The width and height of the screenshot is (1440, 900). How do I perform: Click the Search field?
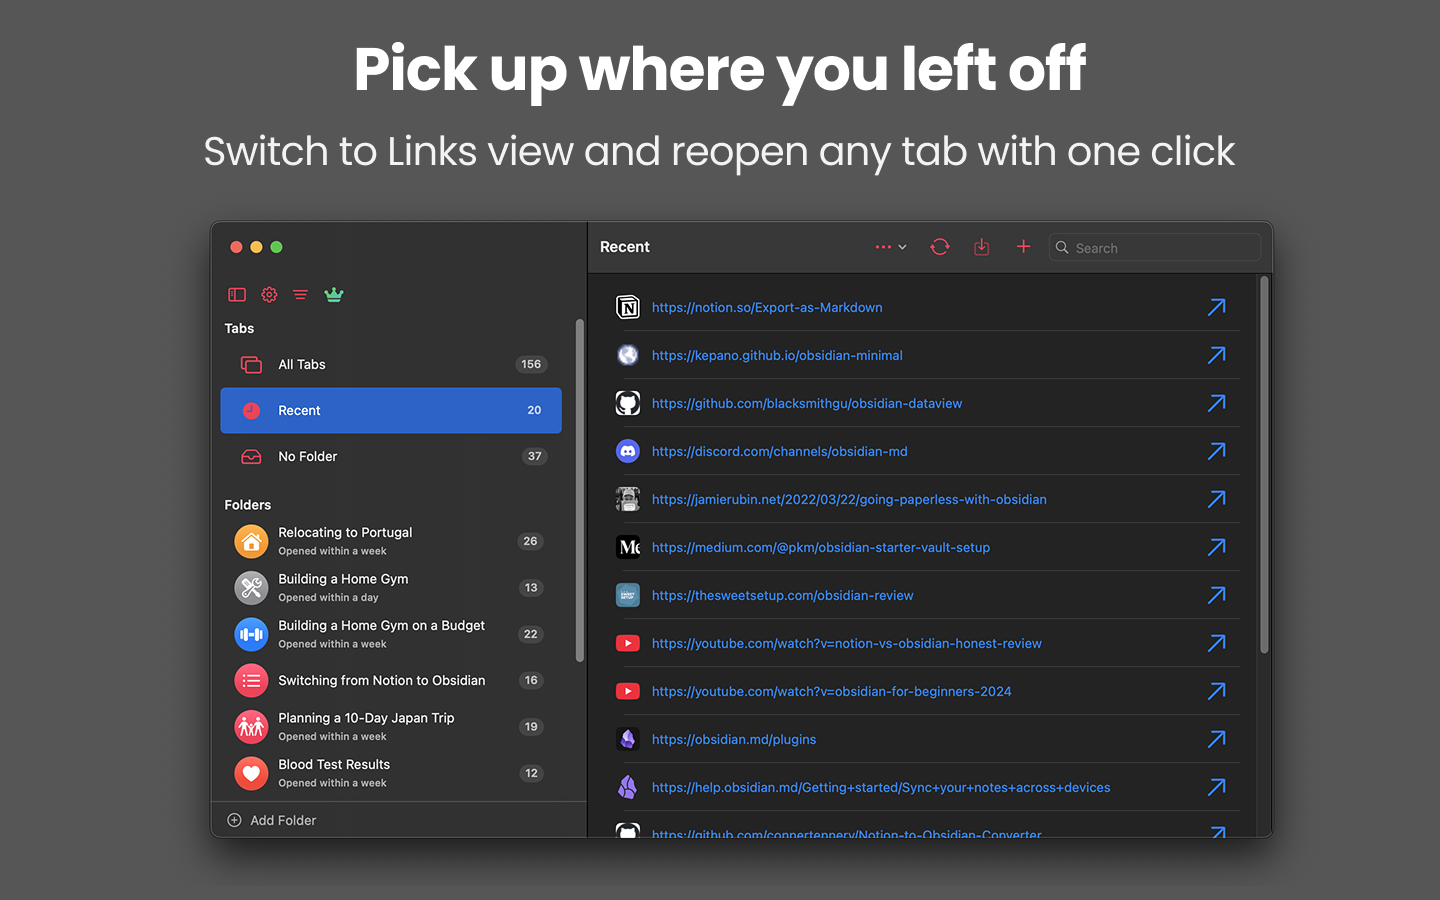(1155, 248)
